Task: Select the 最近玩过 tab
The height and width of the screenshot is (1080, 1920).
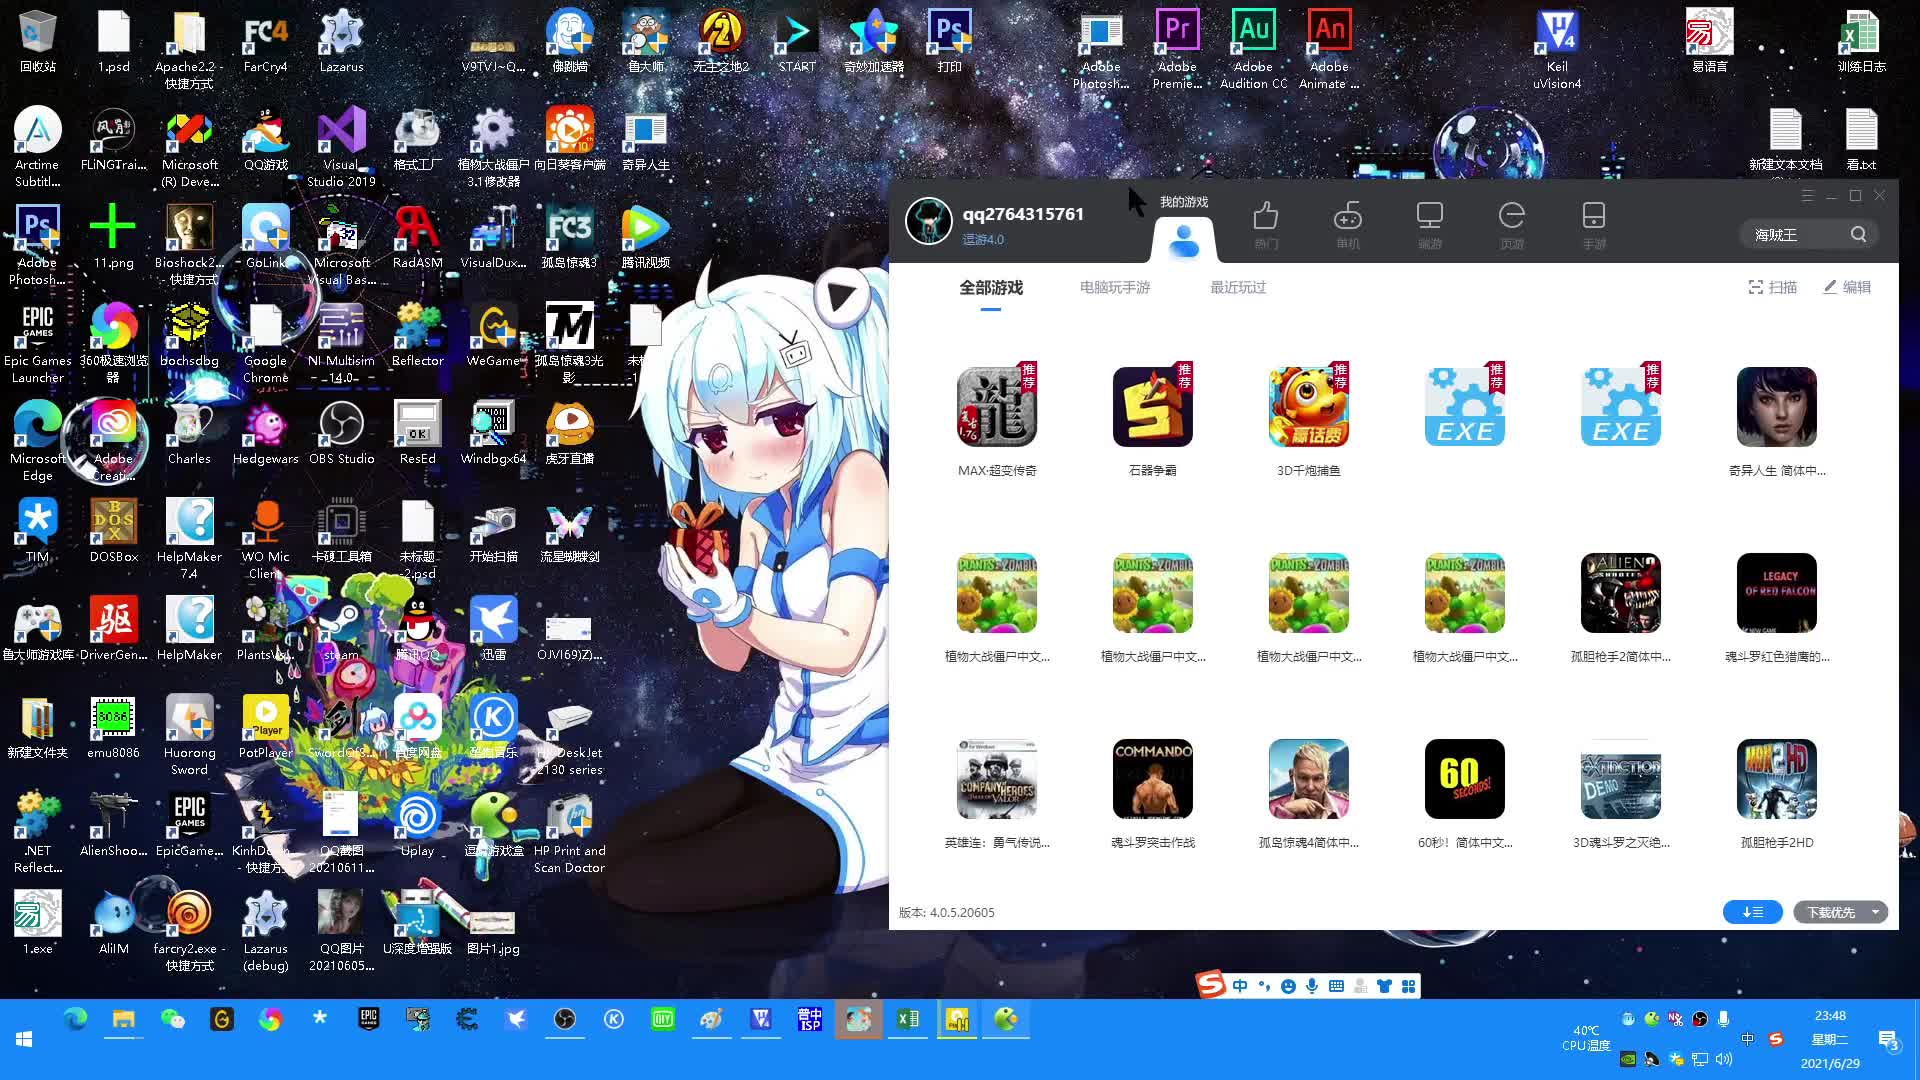Action: click(x=1238, y=288)
